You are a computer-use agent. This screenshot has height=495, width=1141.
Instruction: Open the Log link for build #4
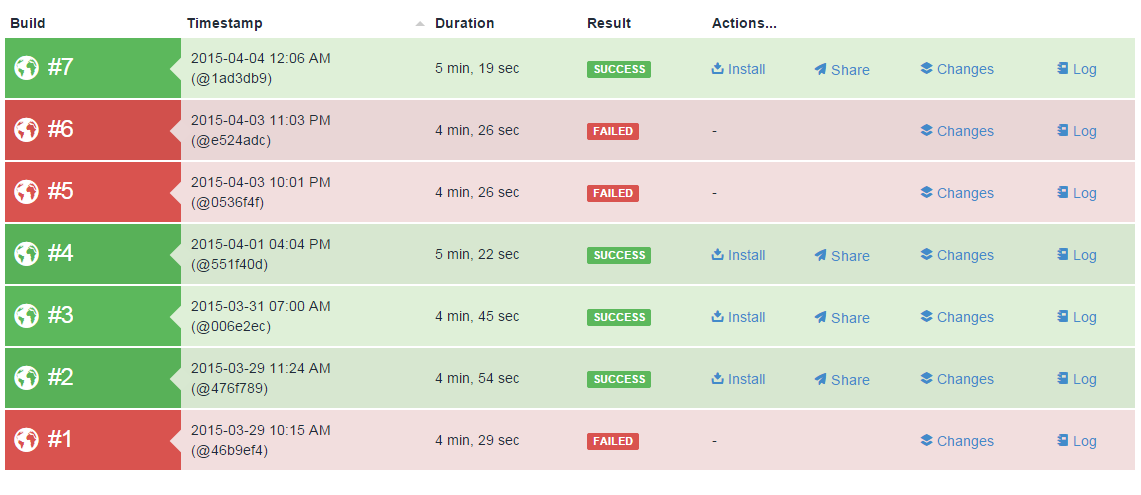1076,255
